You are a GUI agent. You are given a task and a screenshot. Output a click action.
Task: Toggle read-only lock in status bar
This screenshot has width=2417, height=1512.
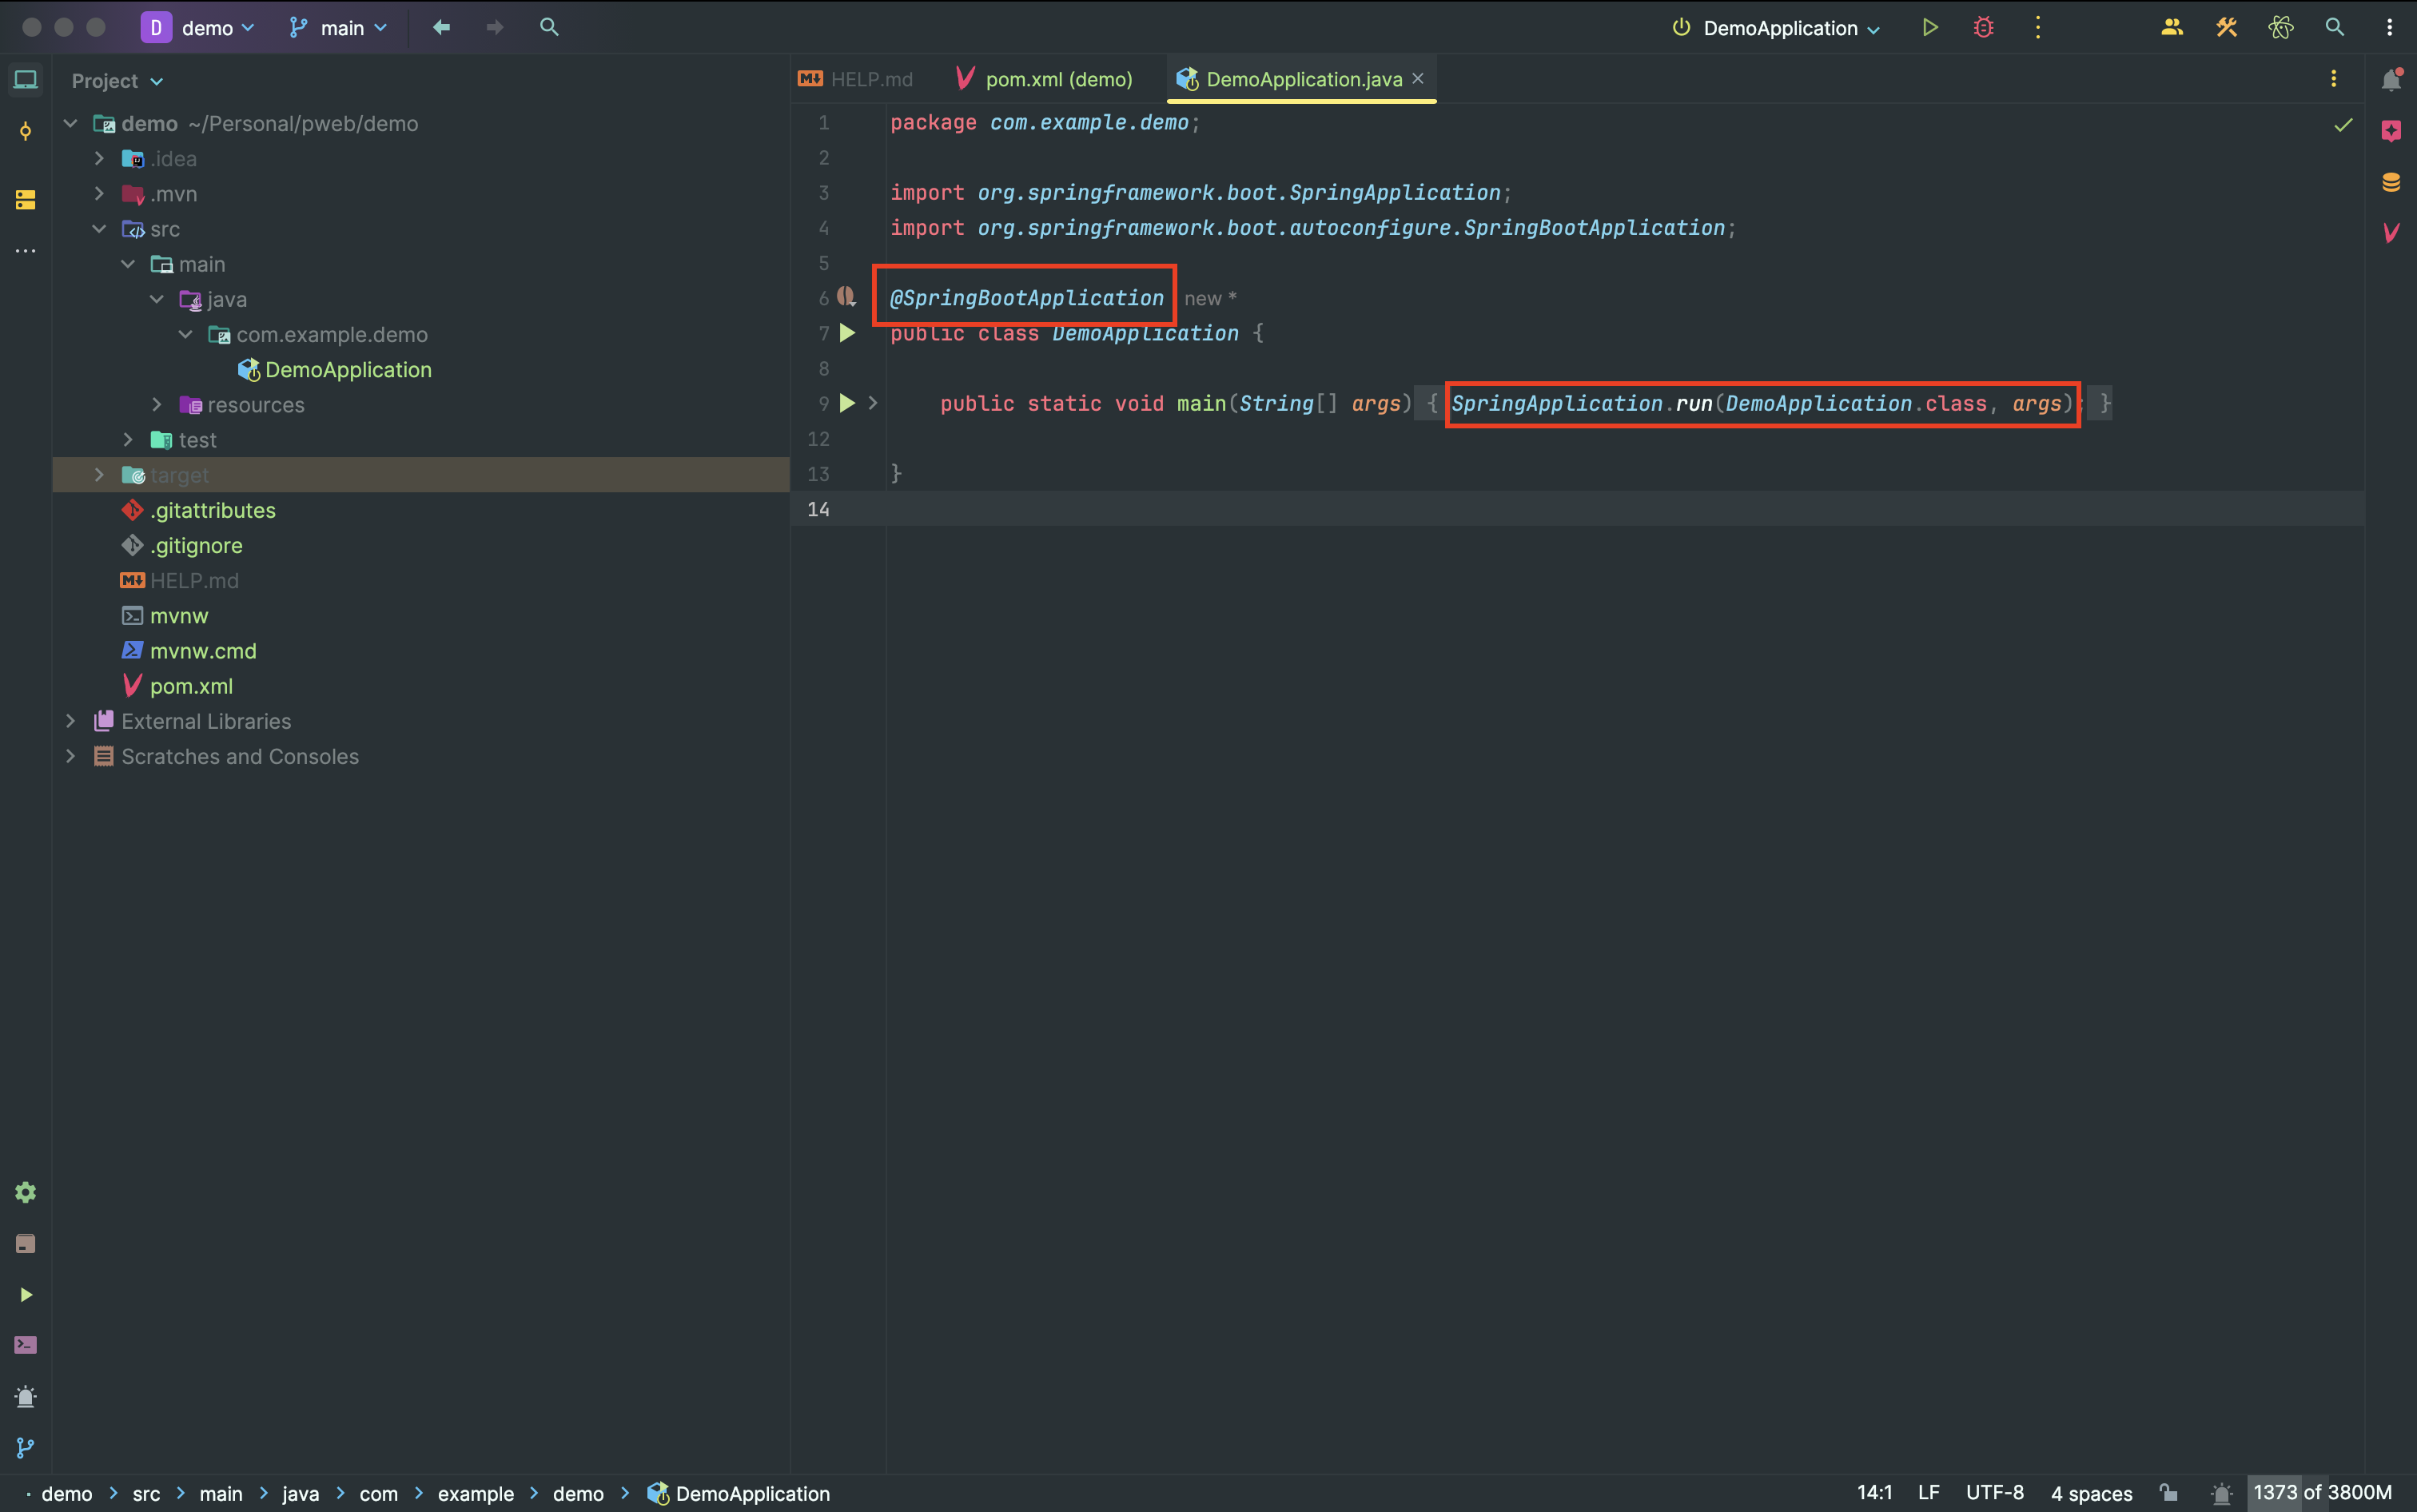[2168, 1493]
